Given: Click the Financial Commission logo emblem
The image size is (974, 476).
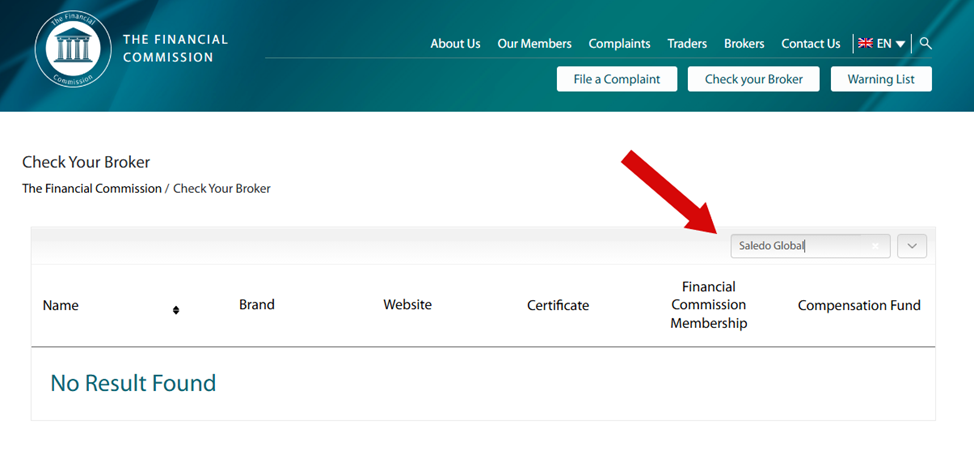Looking at the screenshot, I should pyautogui.click(x=73, y=49).
